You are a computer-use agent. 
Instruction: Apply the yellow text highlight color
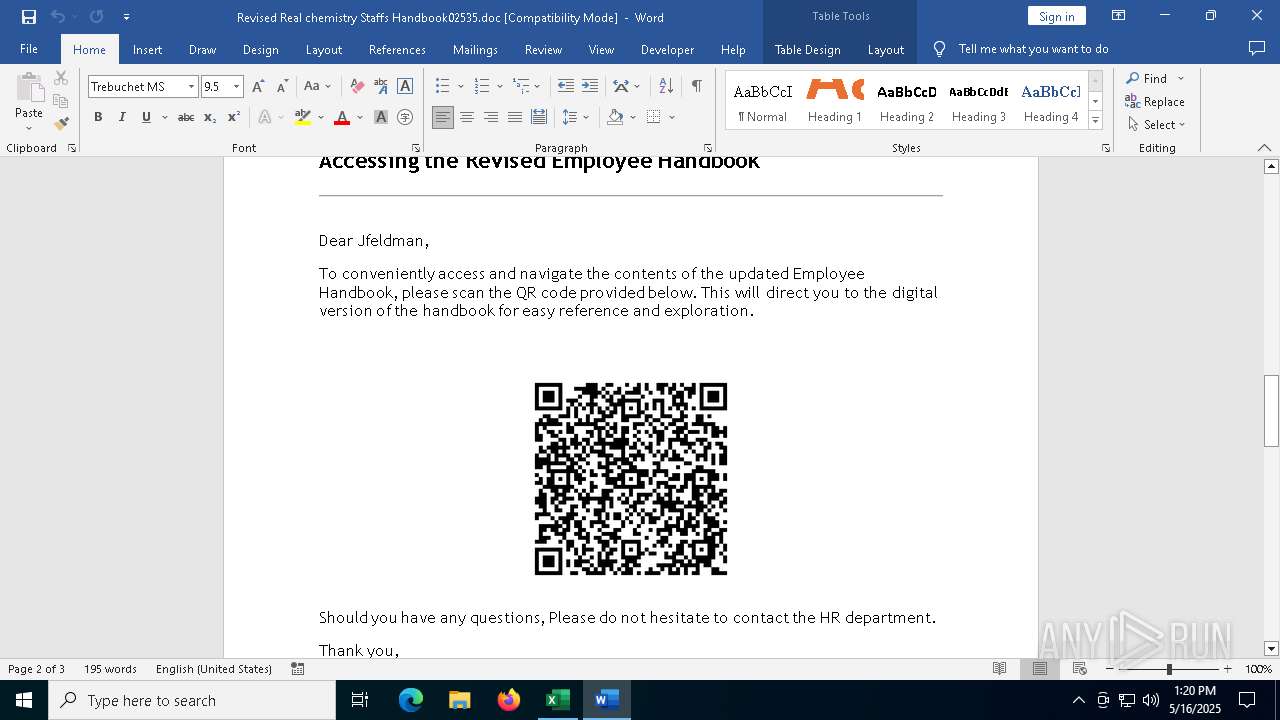303,117
